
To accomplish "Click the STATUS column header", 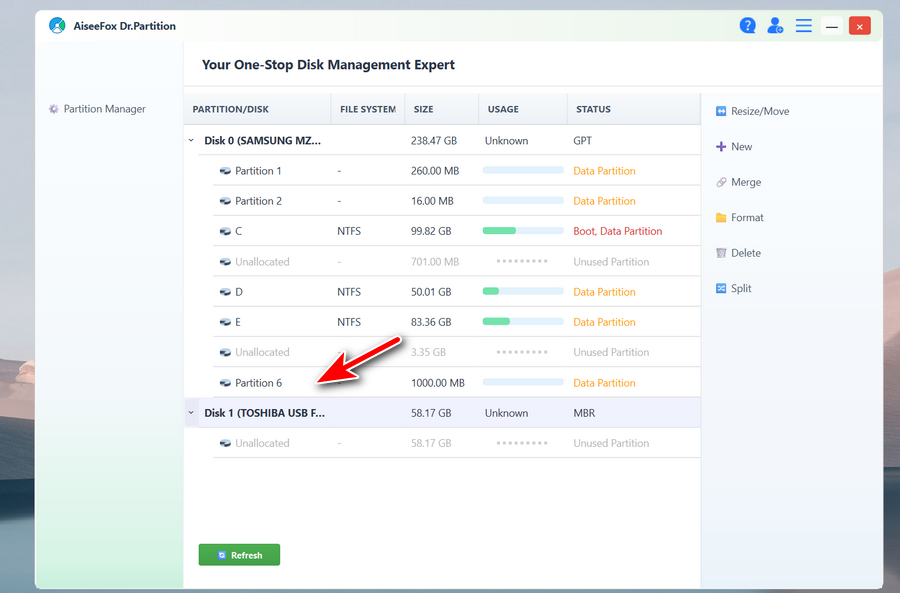I will pos(634,109).
